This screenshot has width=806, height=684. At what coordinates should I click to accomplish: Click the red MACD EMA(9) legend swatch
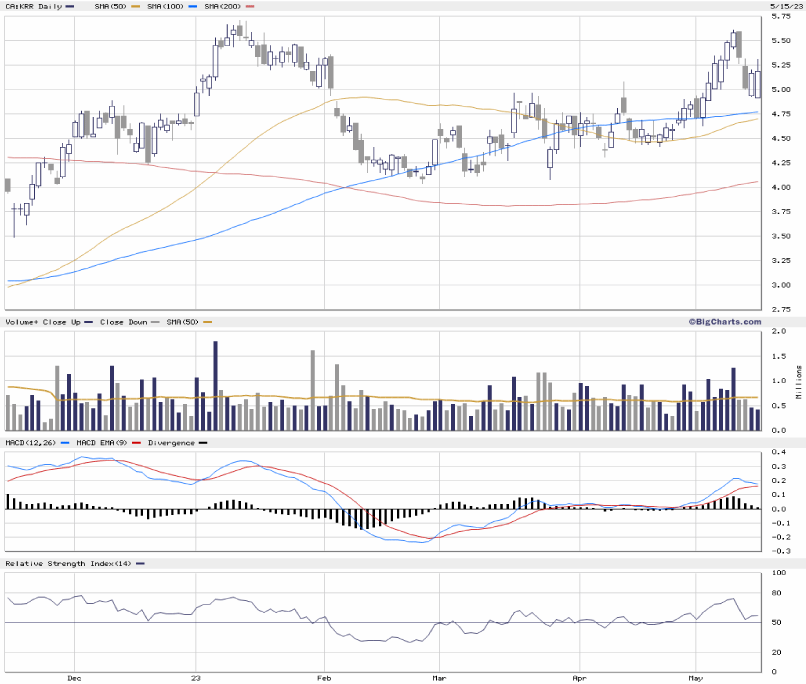point(138,442)
